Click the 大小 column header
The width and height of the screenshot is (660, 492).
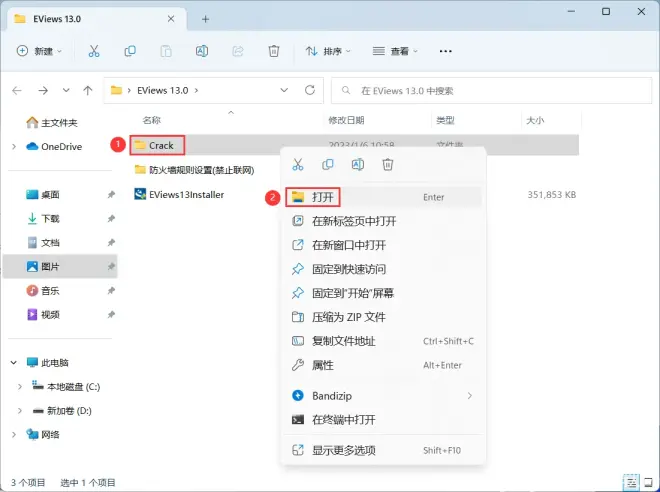[x=535, y=120]
